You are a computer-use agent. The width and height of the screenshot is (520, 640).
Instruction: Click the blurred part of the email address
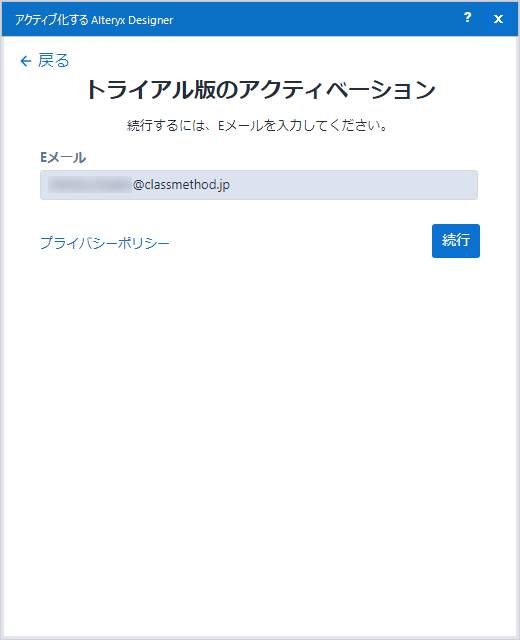pyautogui.click(x=89, y=184)
